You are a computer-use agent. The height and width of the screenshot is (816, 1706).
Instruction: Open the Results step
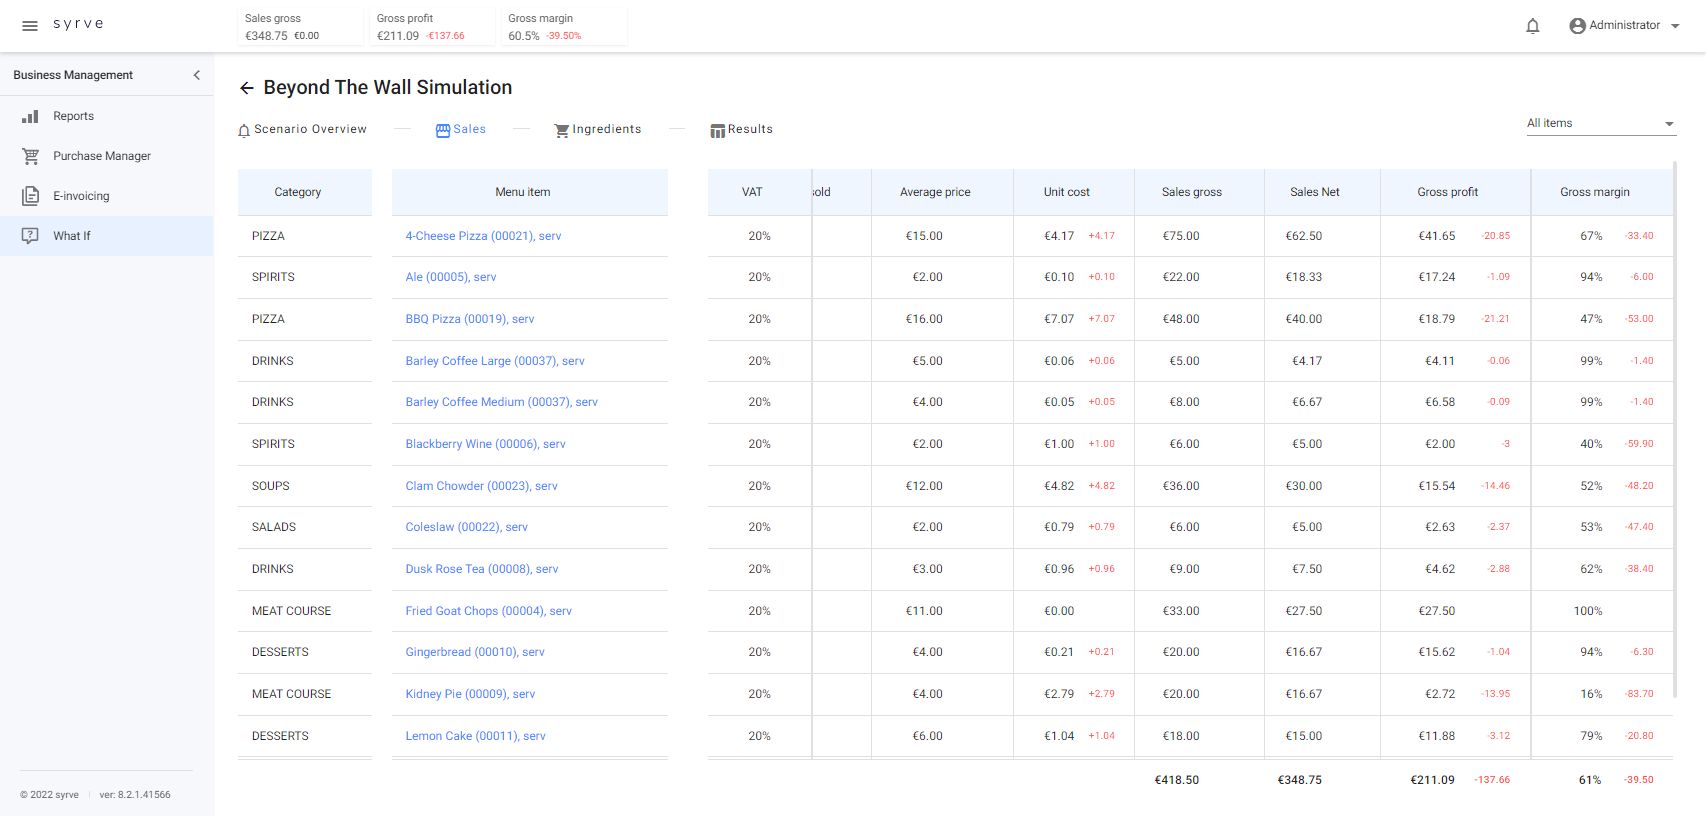741,130
